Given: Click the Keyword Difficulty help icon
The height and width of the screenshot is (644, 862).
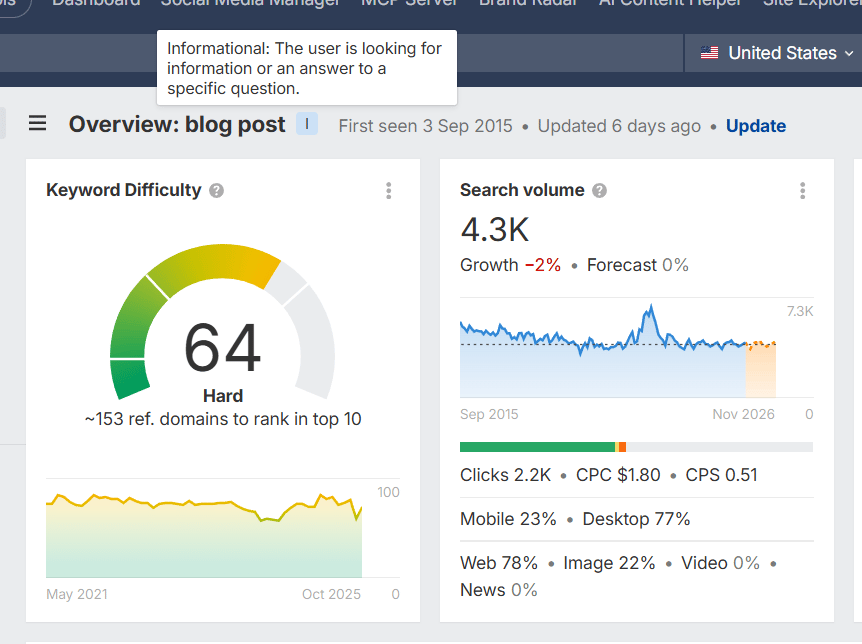Looking at the screenshot, I should [x=217, y=191].
